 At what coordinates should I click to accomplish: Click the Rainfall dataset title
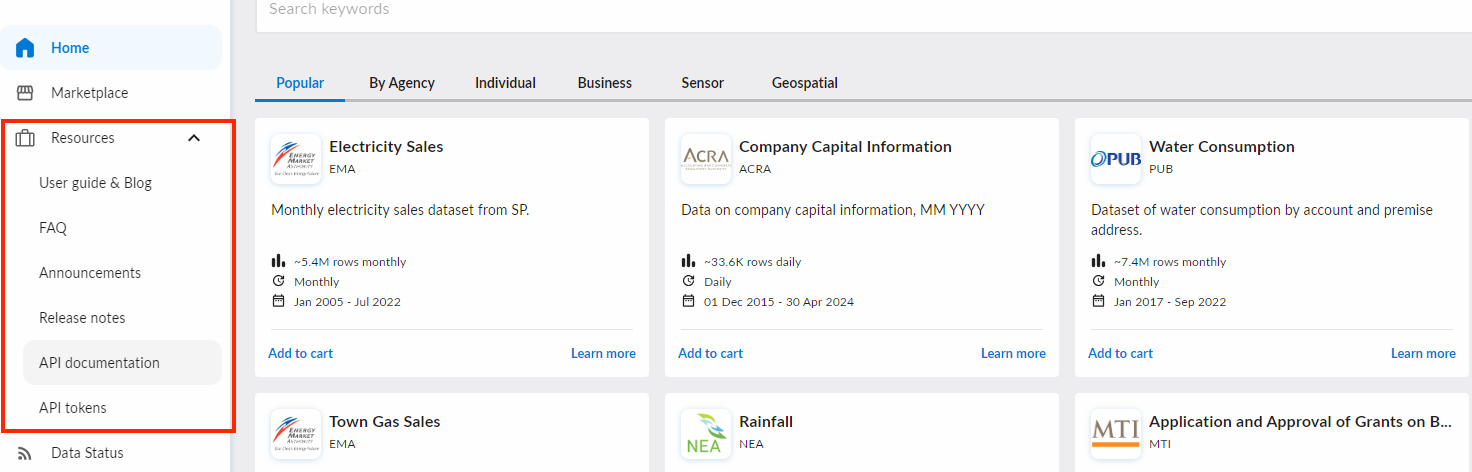[x=766, y=422]
